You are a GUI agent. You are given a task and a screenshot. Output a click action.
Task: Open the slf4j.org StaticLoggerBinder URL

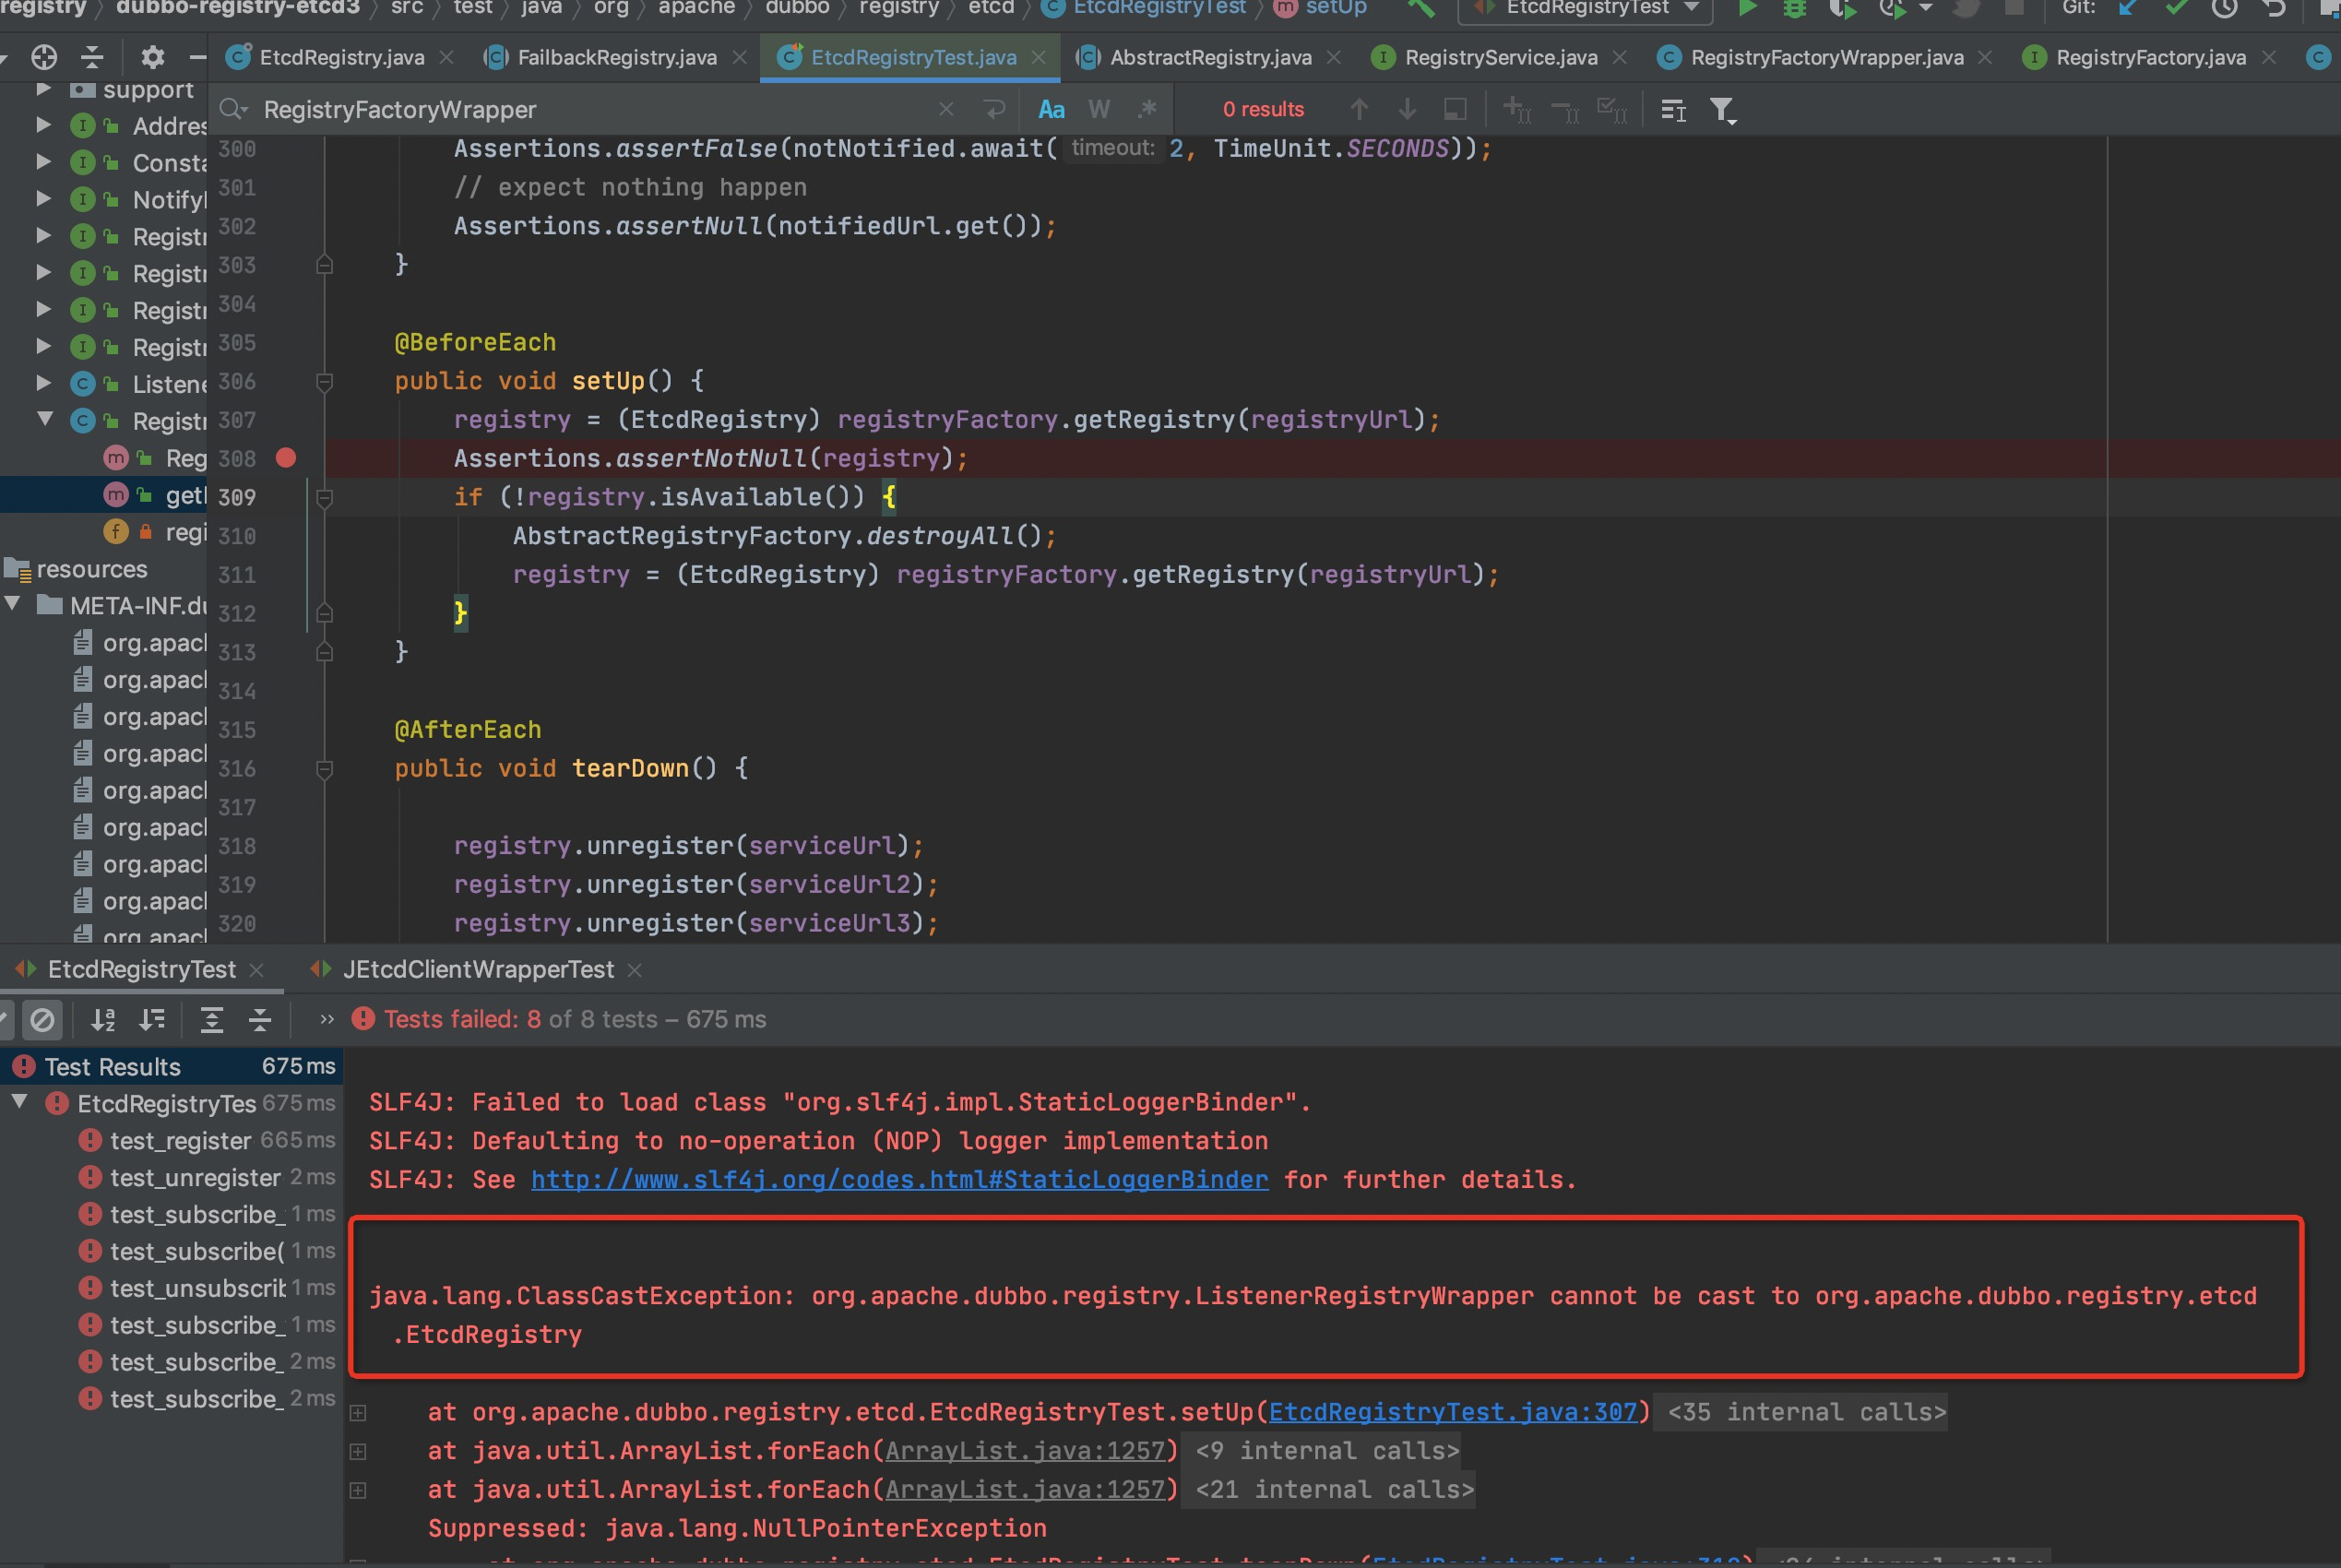click(x=899, y=1179)
